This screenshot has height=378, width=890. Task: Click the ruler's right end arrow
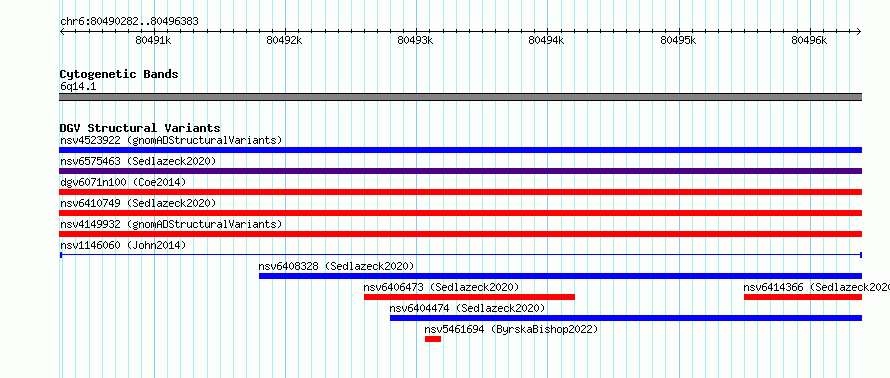click(x=859, y=32)
